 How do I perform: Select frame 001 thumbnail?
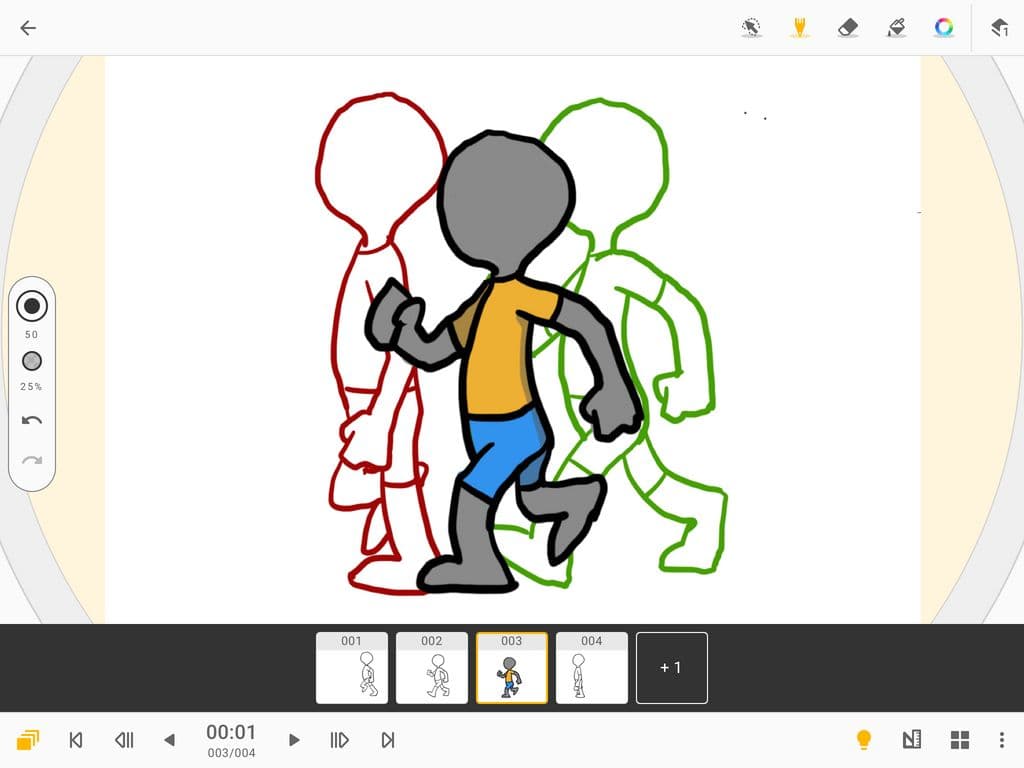[352, 667]
